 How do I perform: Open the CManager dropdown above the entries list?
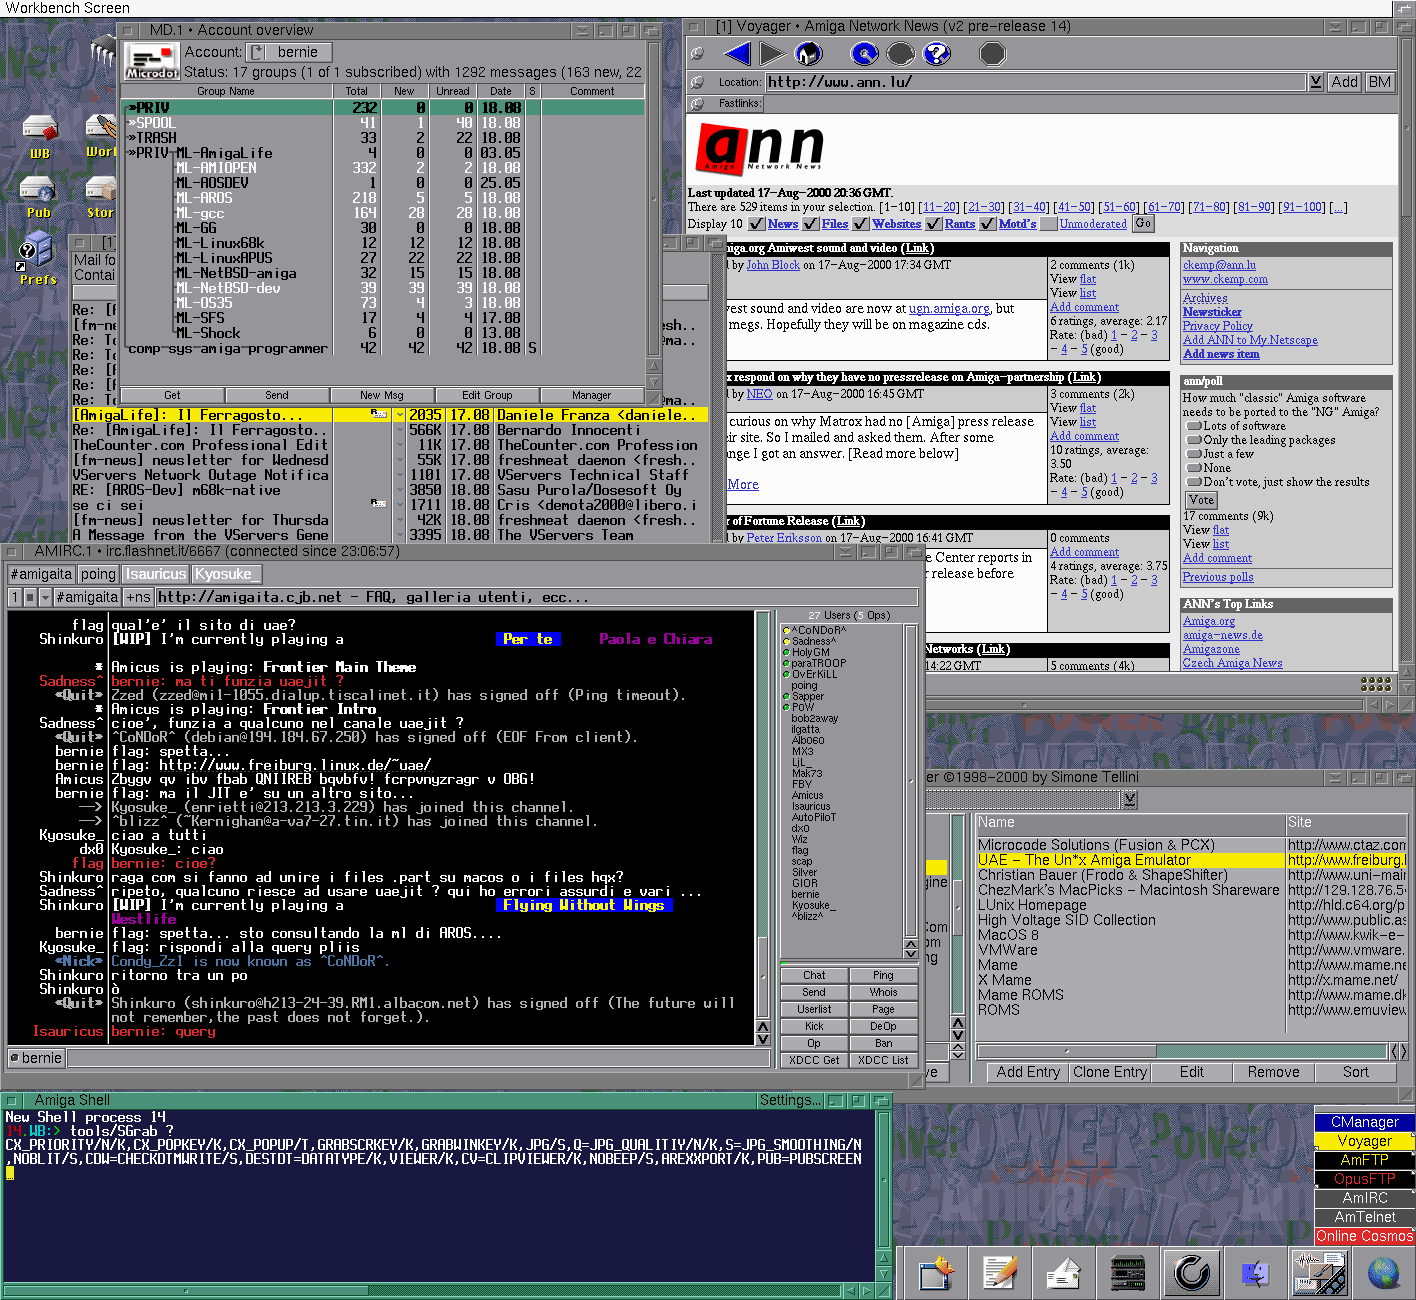[1130, 800]
